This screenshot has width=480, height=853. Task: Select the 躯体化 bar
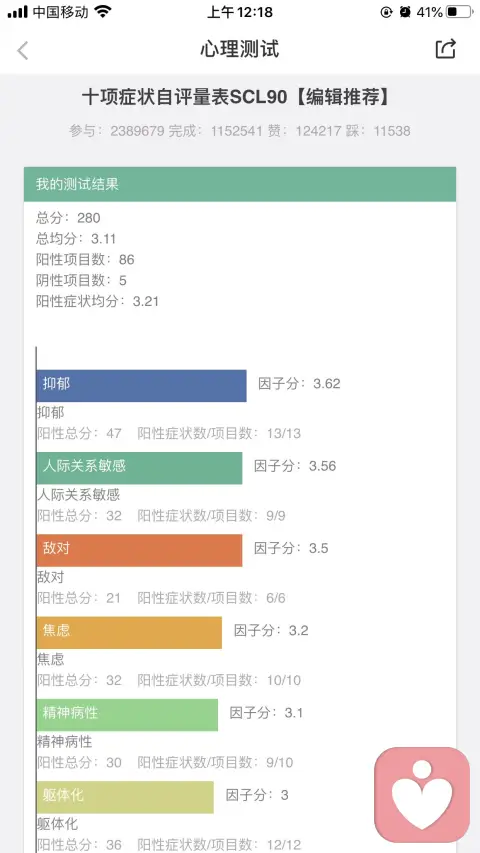[x=125, y=797]
